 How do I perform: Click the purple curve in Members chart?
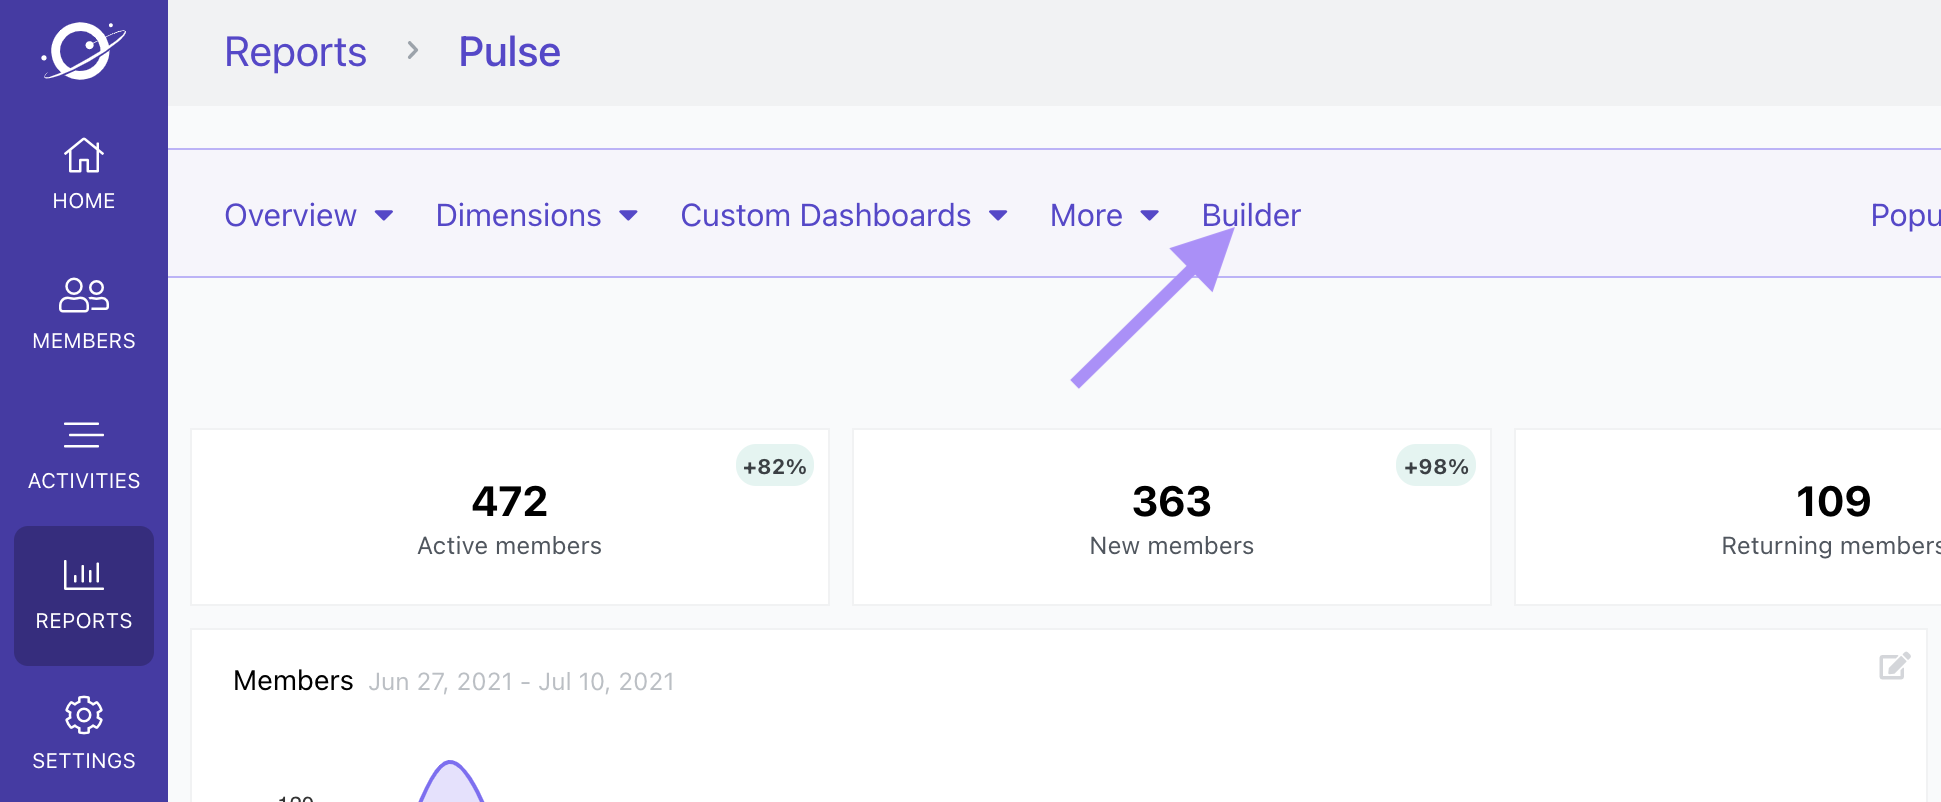point(451,781)
